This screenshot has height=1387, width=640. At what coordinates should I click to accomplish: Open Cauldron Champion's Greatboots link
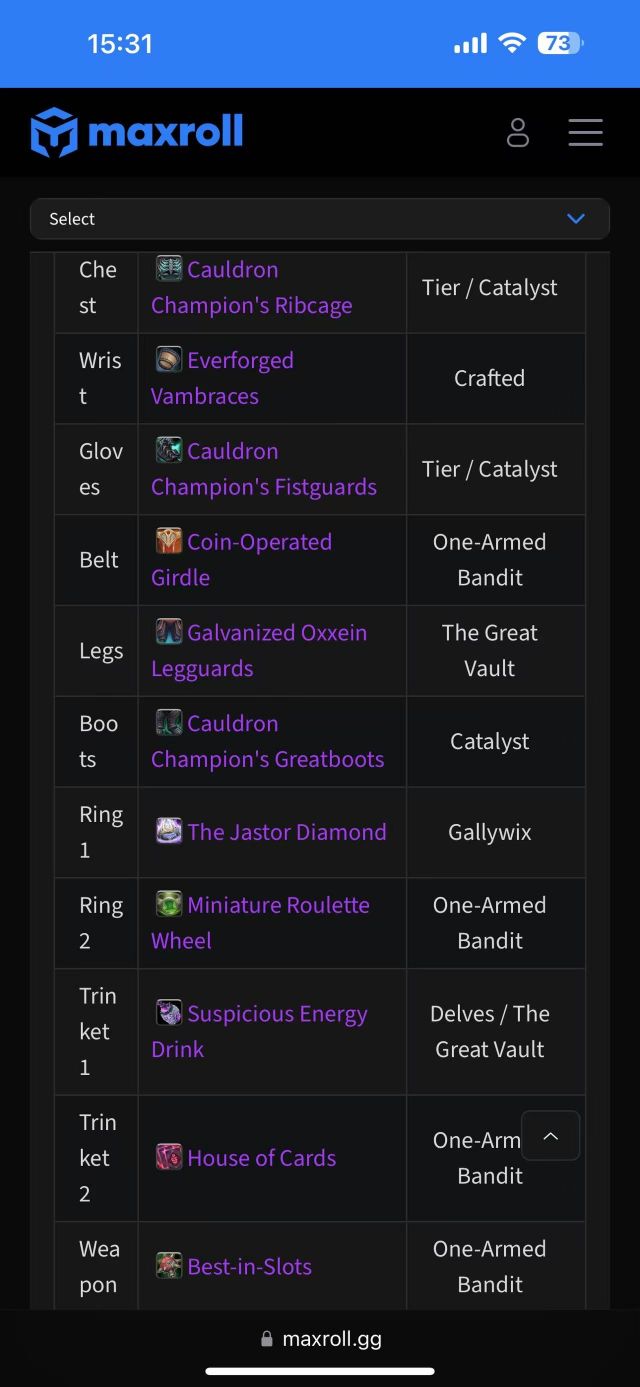pos(267,742)
